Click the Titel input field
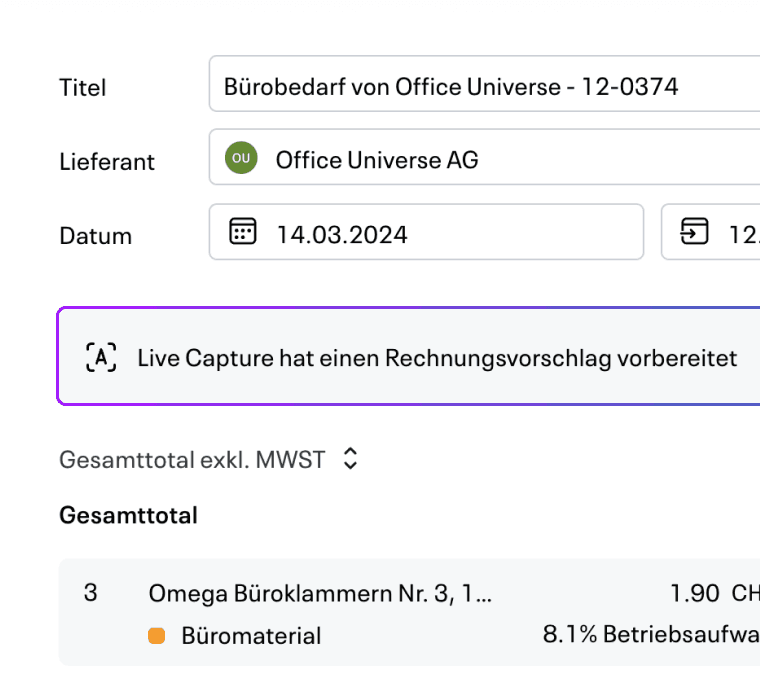 tap(485, 84)
